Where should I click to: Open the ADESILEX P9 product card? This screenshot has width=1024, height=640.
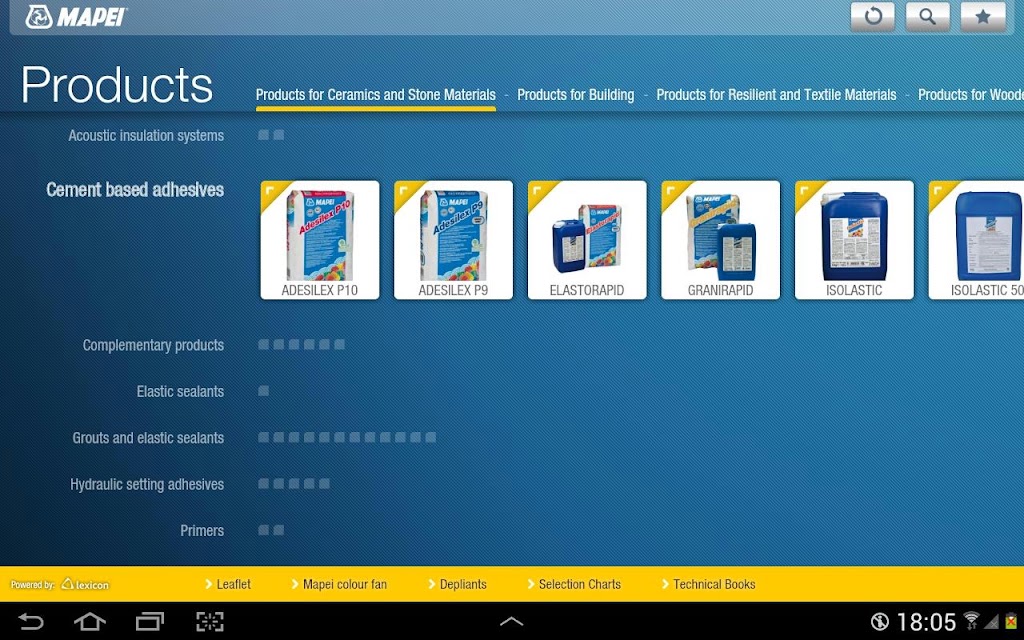pyautogui.click(x=453, y=240)
